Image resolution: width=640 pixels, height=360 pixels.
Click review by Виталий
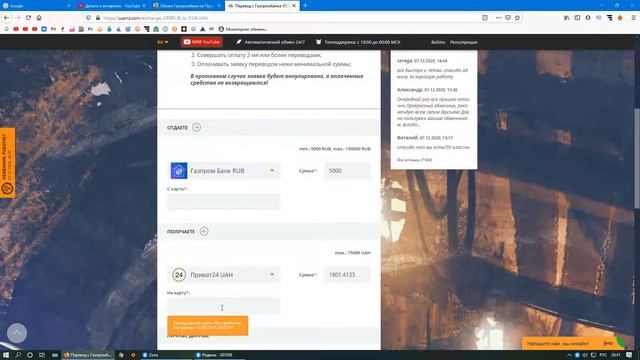433,142
